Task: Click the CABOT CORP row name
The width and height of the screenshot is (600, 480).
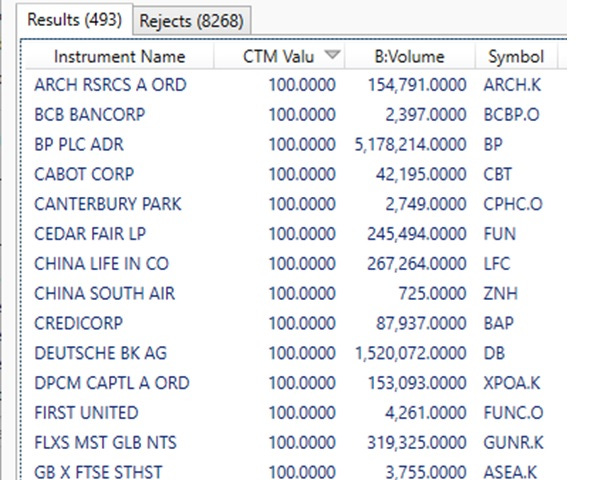Action: 84,174
